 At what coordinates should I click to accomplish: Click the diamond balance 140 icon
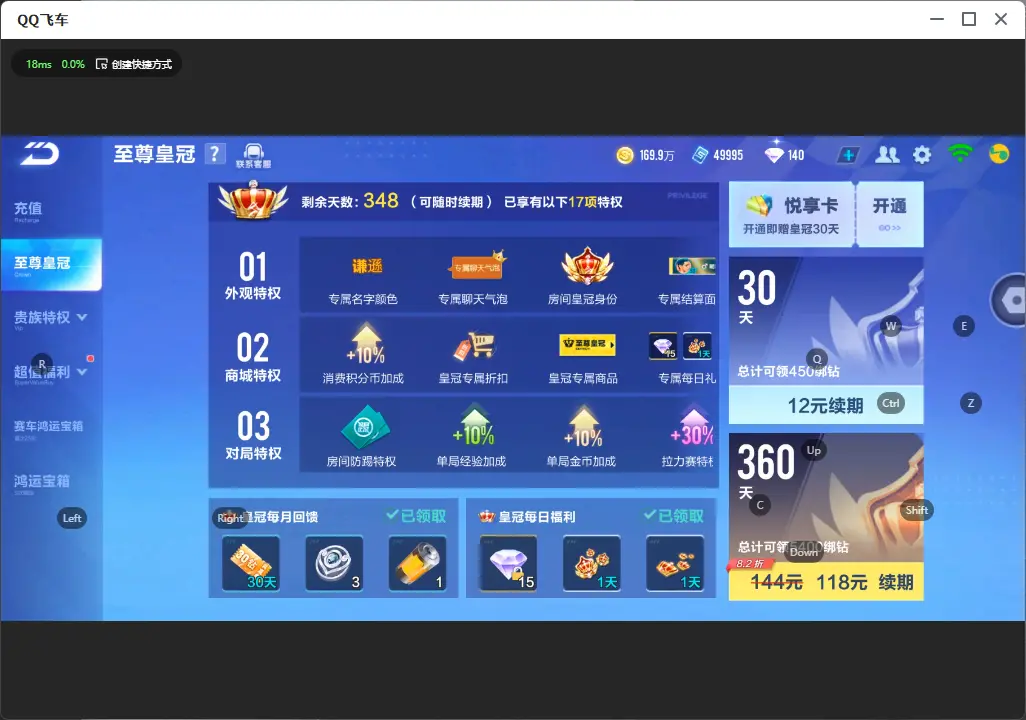(774, 155)
